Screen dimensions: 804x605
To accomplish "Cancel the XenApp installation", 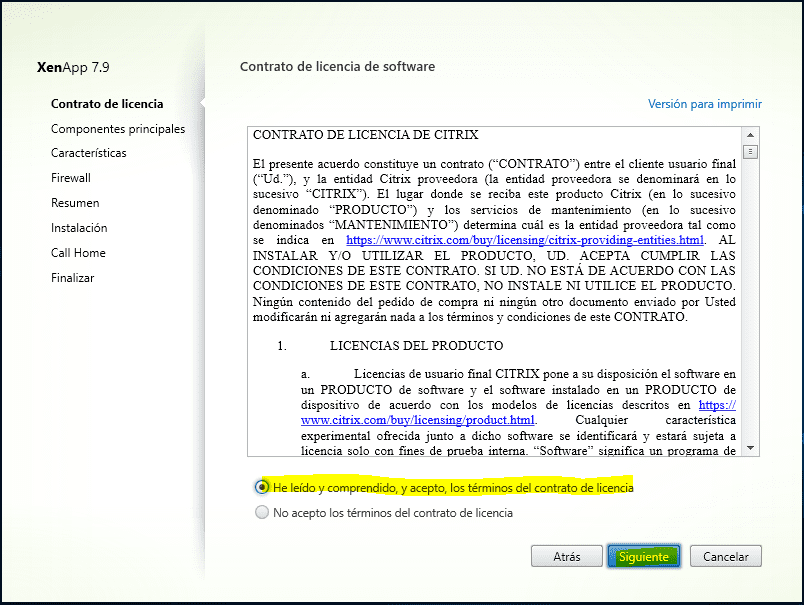I will pos(725,556).
